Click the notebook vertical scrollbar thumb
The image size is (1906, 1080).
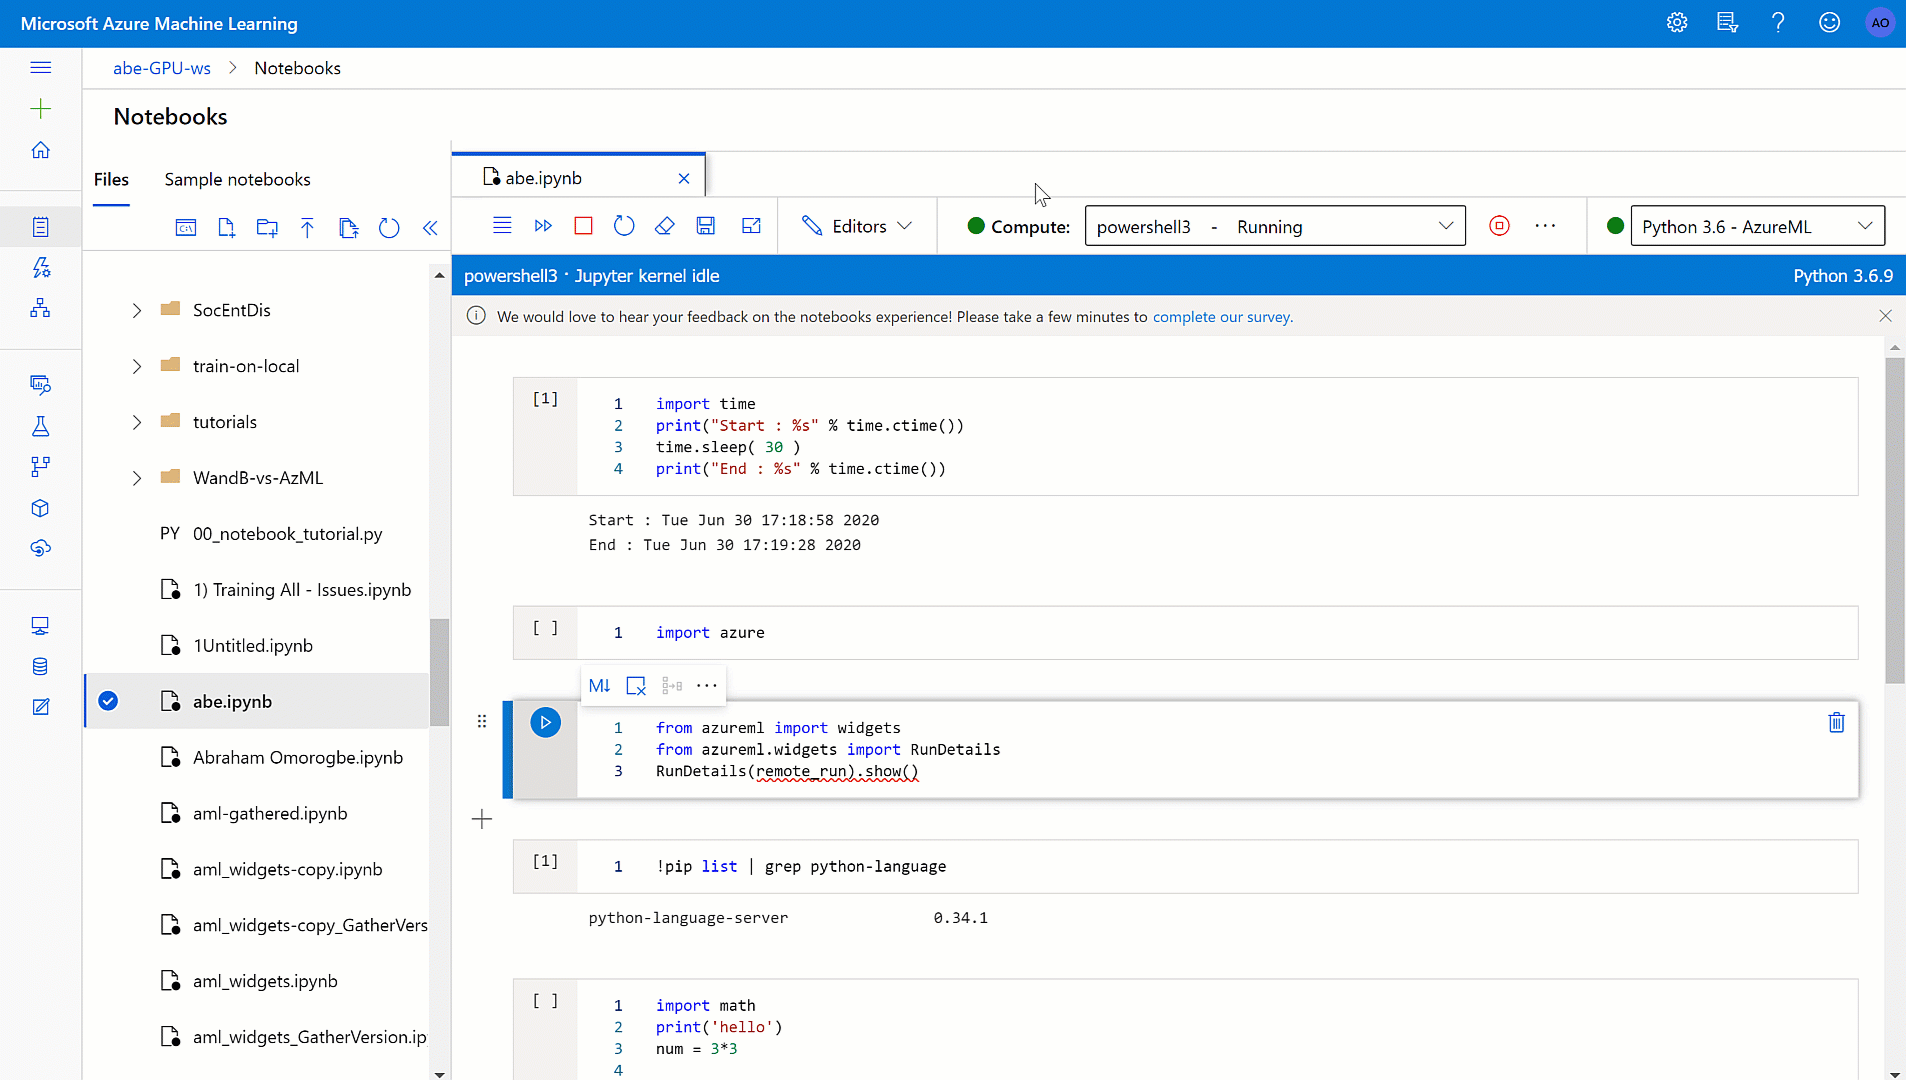coord(1895,520)
